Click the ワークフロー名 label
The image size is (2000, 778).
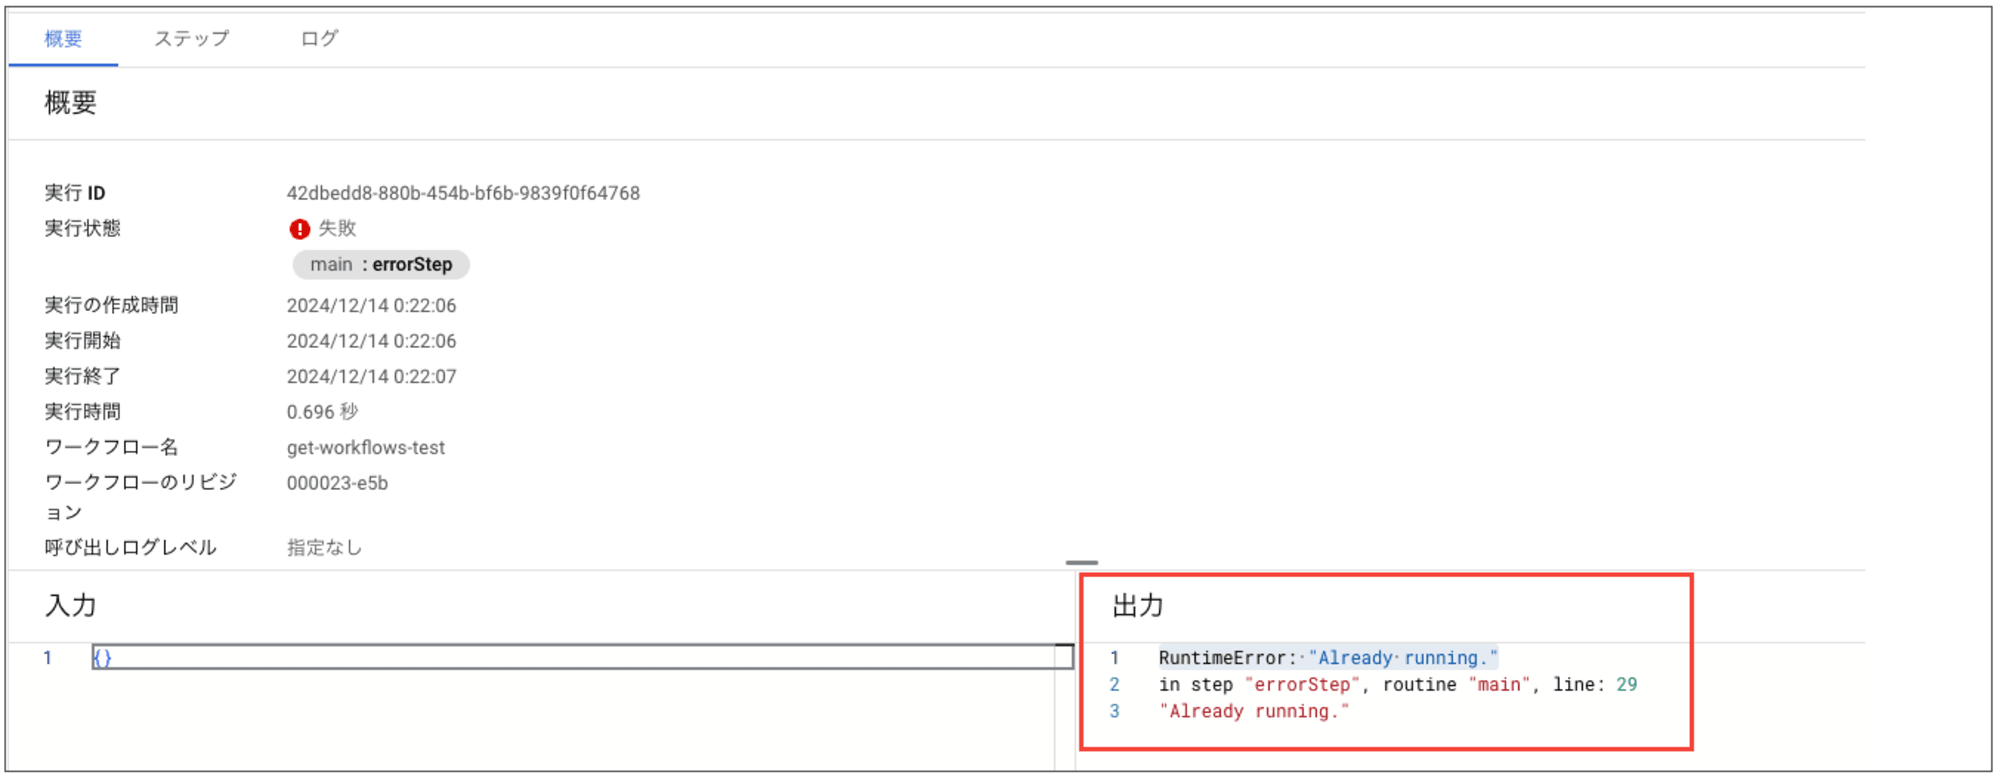[111, 448]
